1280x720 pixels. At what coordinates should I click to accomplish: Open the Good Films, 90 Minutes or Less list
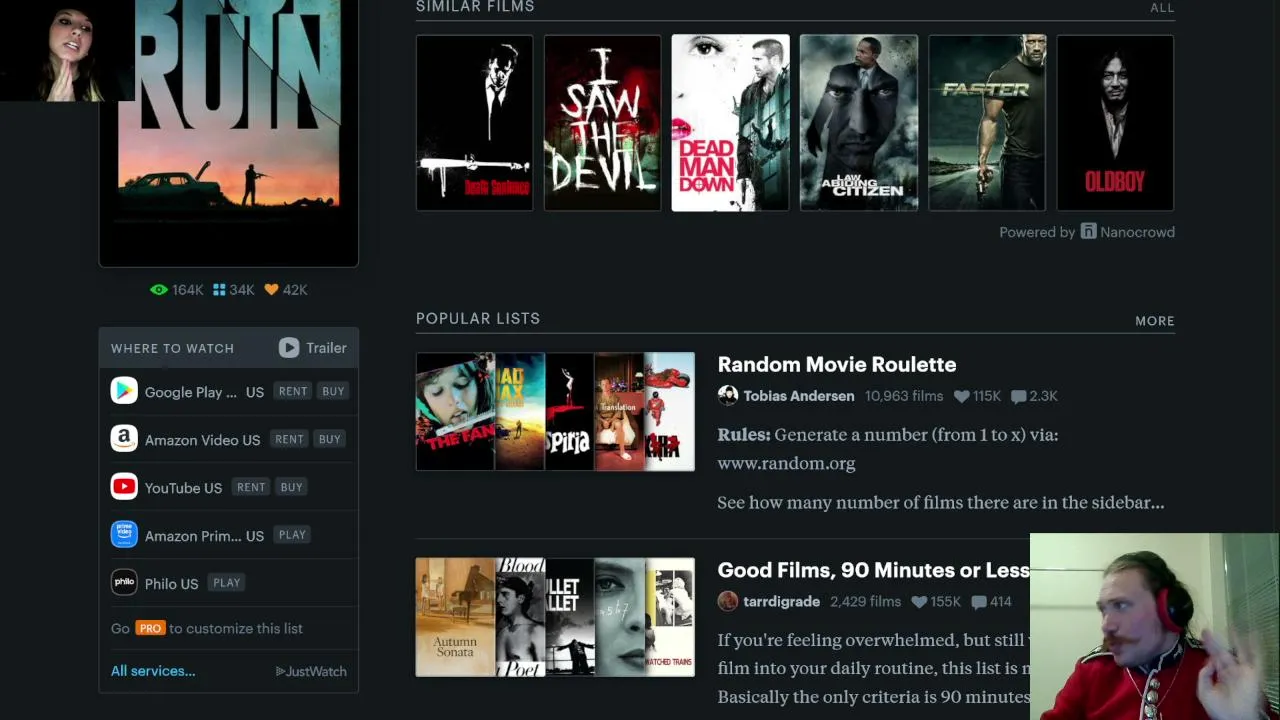[873, 570]
